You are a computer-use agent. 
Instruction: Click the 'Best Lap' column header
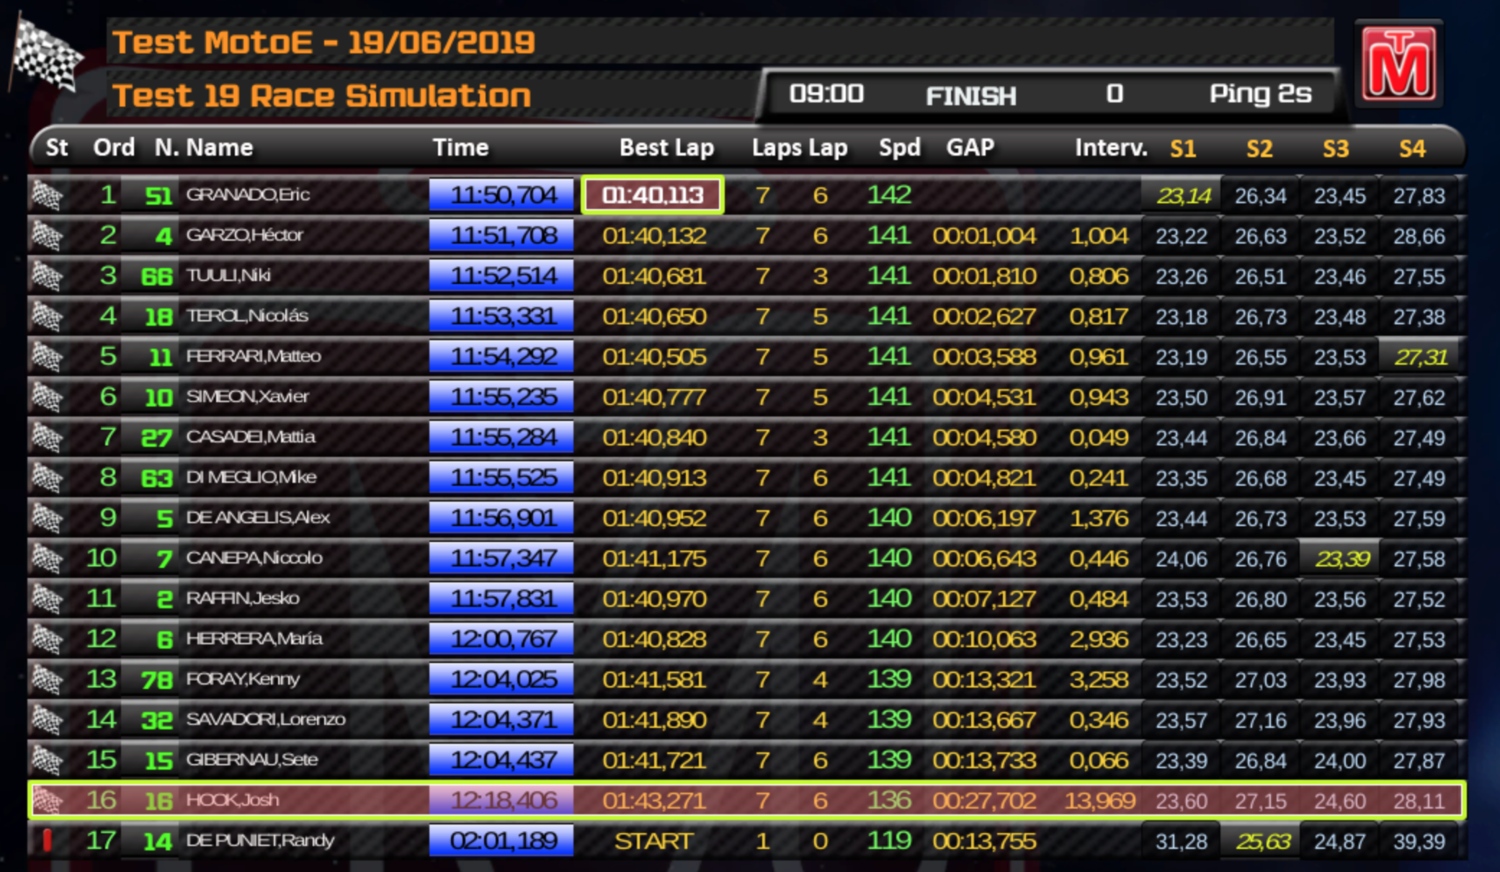666,148
